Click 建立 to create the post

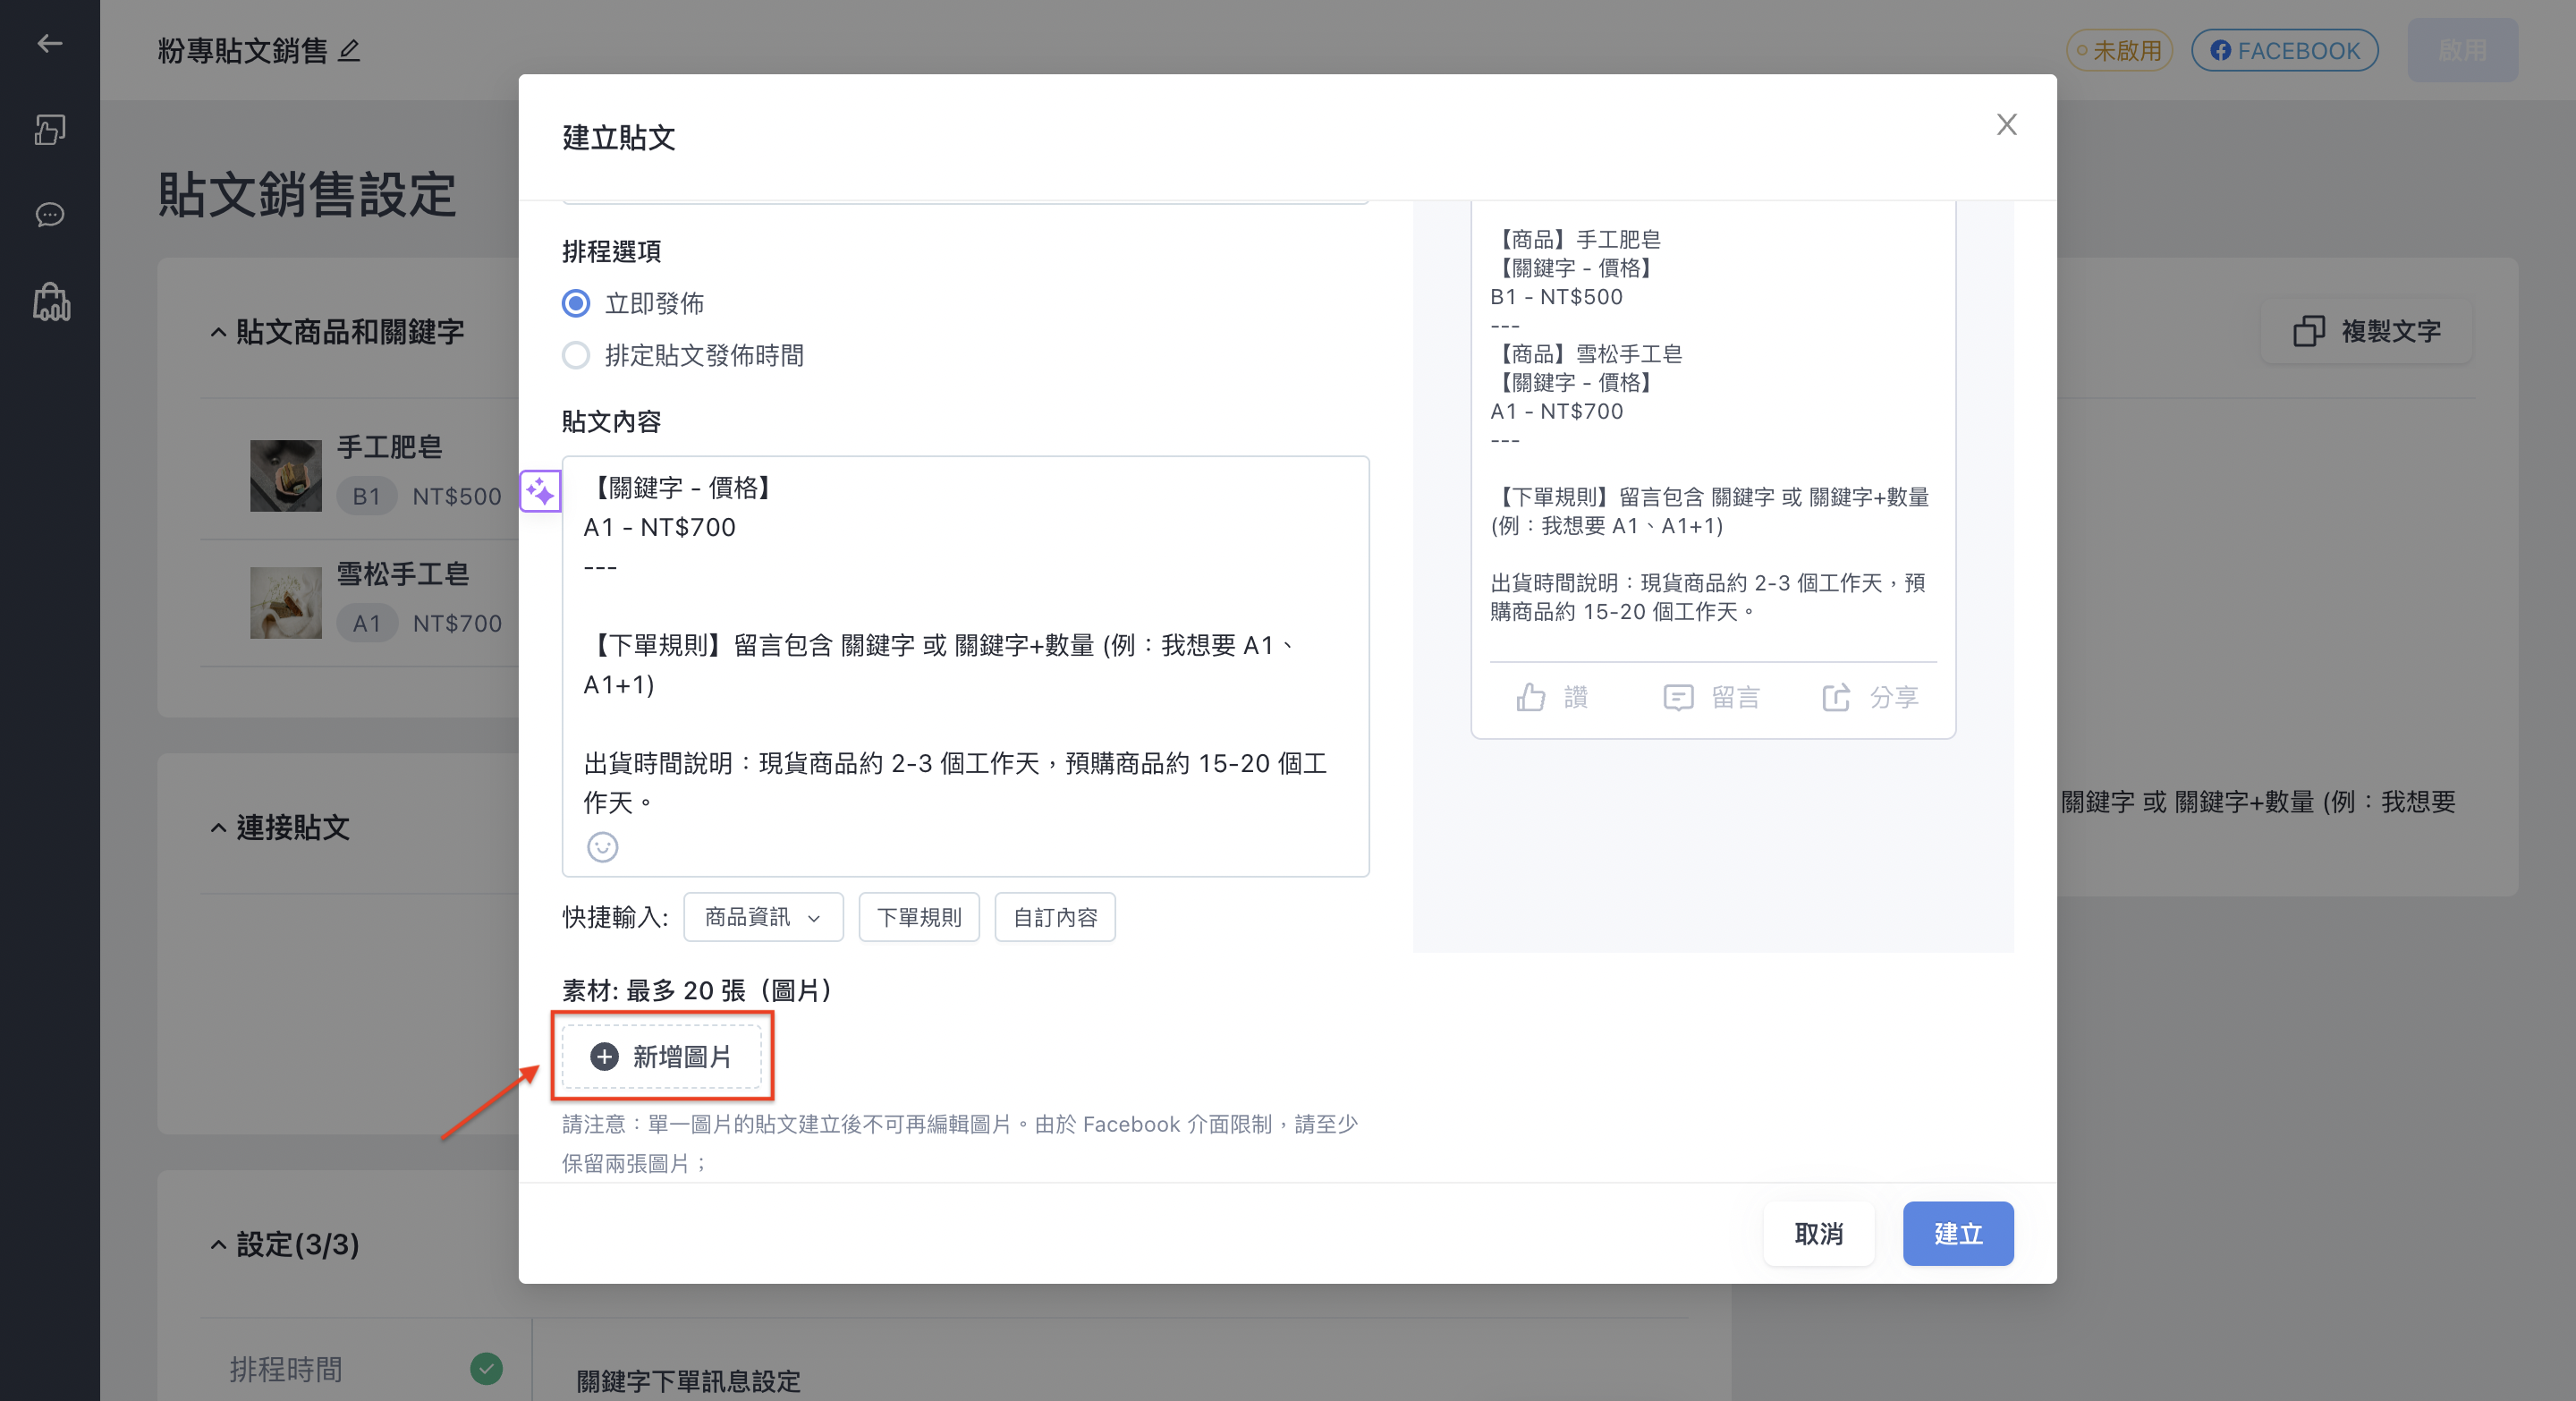[x=1957, y=1233]
